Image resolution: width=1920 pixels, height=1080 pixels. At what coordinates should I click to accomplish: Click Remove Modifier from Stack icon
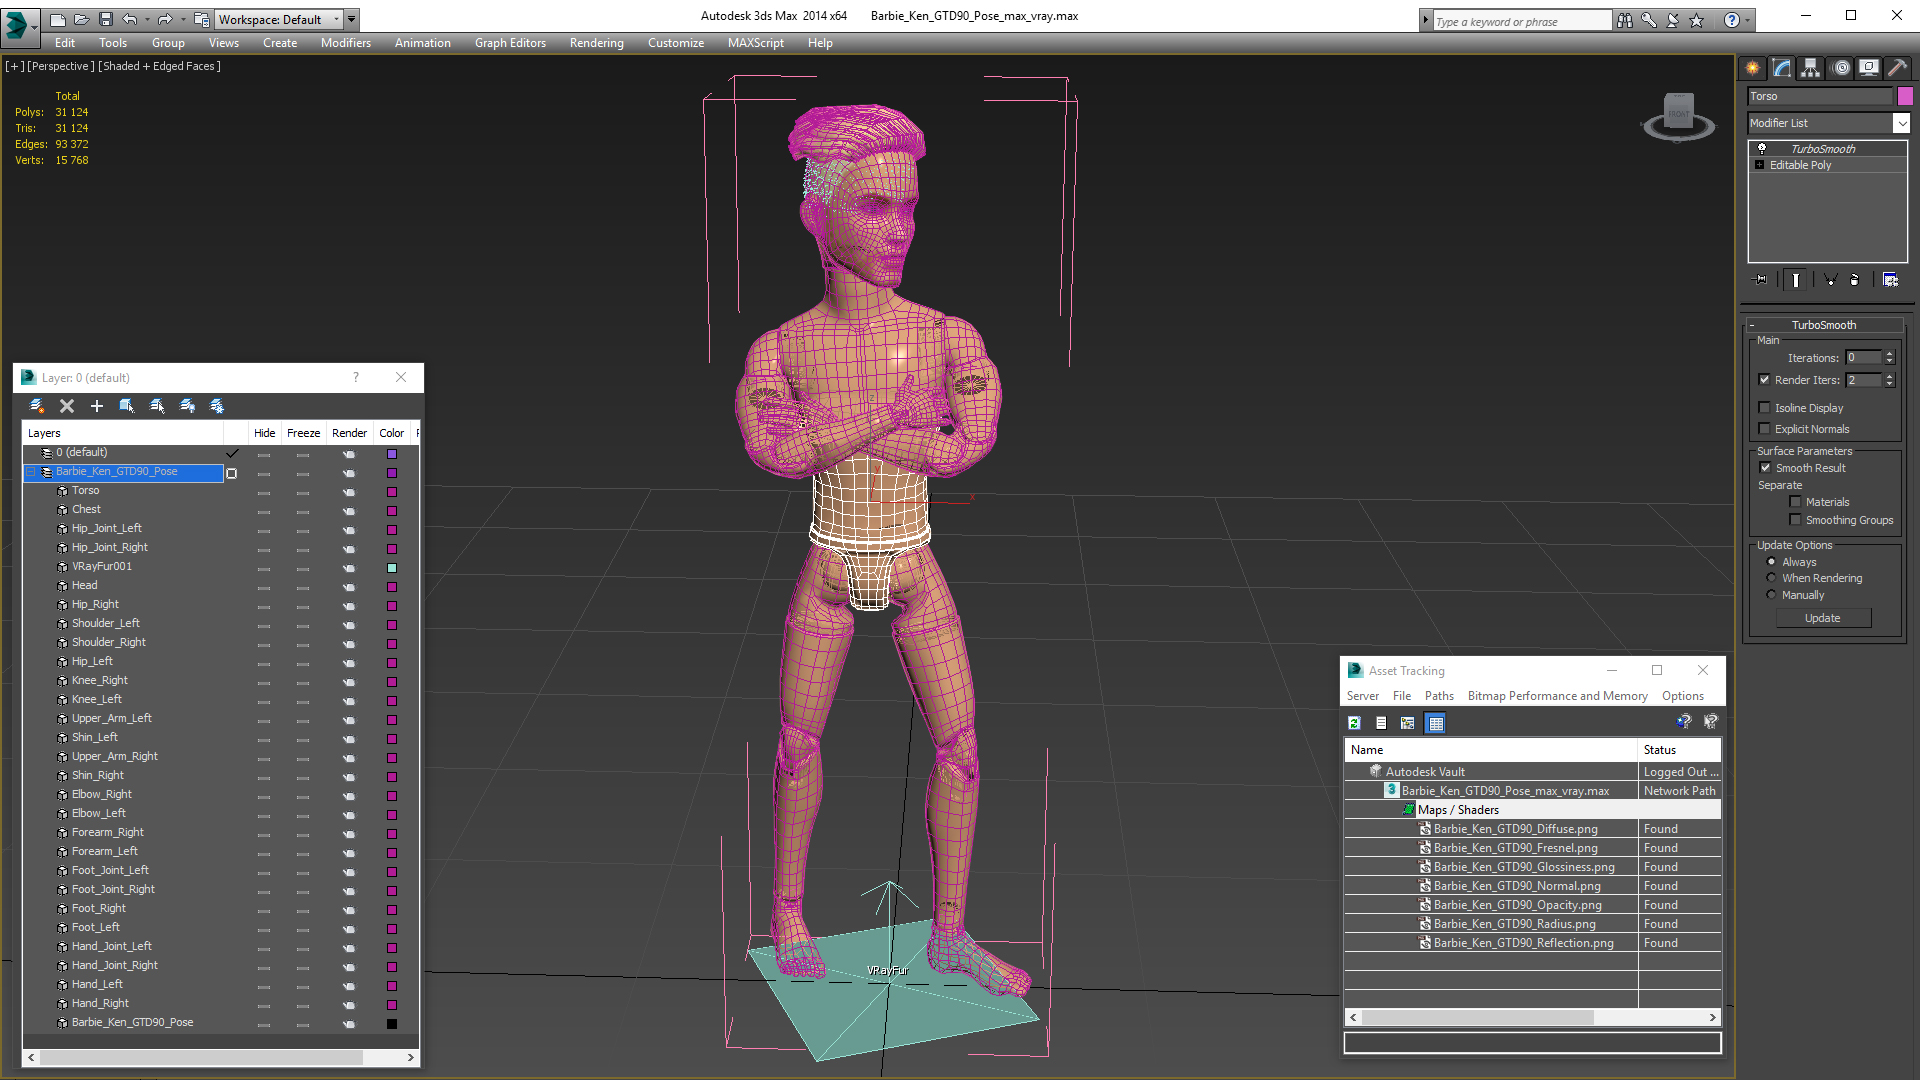tap(1855, 280)
